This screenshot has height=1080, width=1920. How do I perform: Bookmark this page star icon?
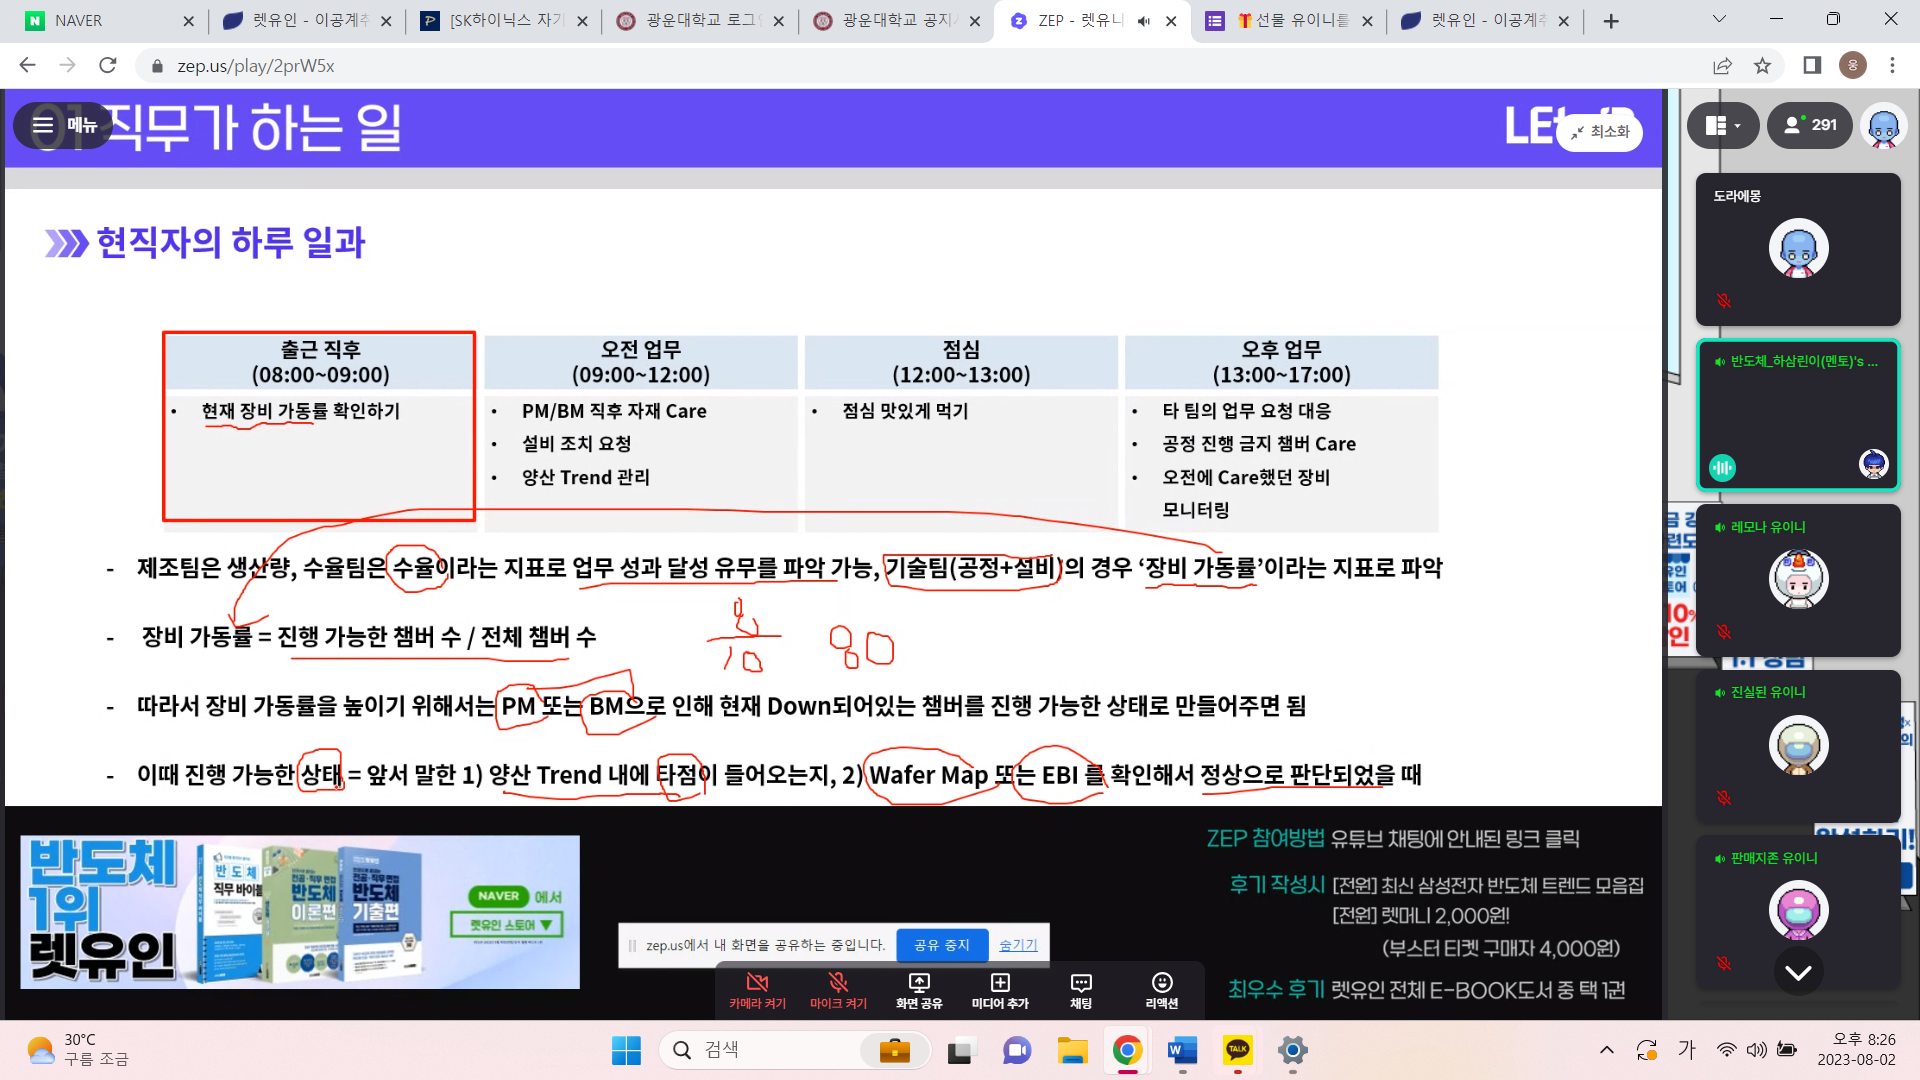tap(1762, 66)
